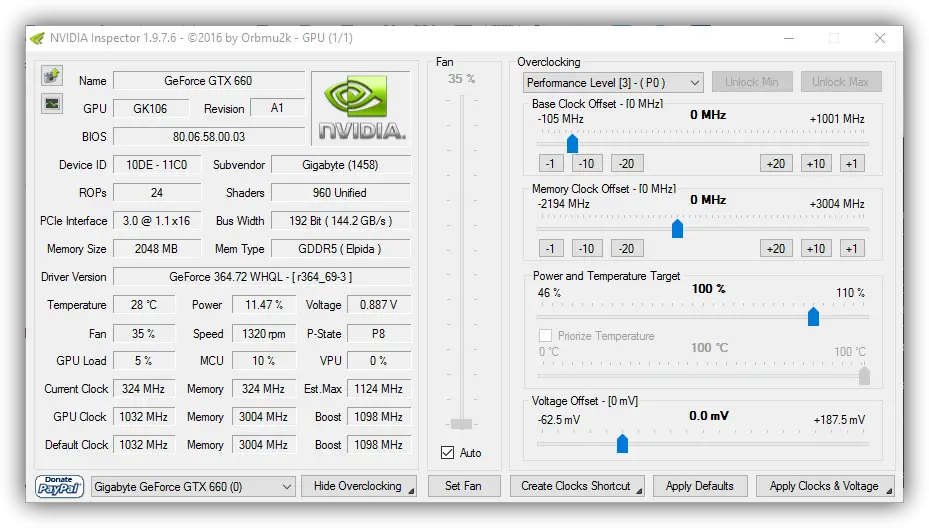This screenshot has height=528, width=929.
Task: Decrease Memory Clock Offset by 20
Action: click(x=626, y=248)
